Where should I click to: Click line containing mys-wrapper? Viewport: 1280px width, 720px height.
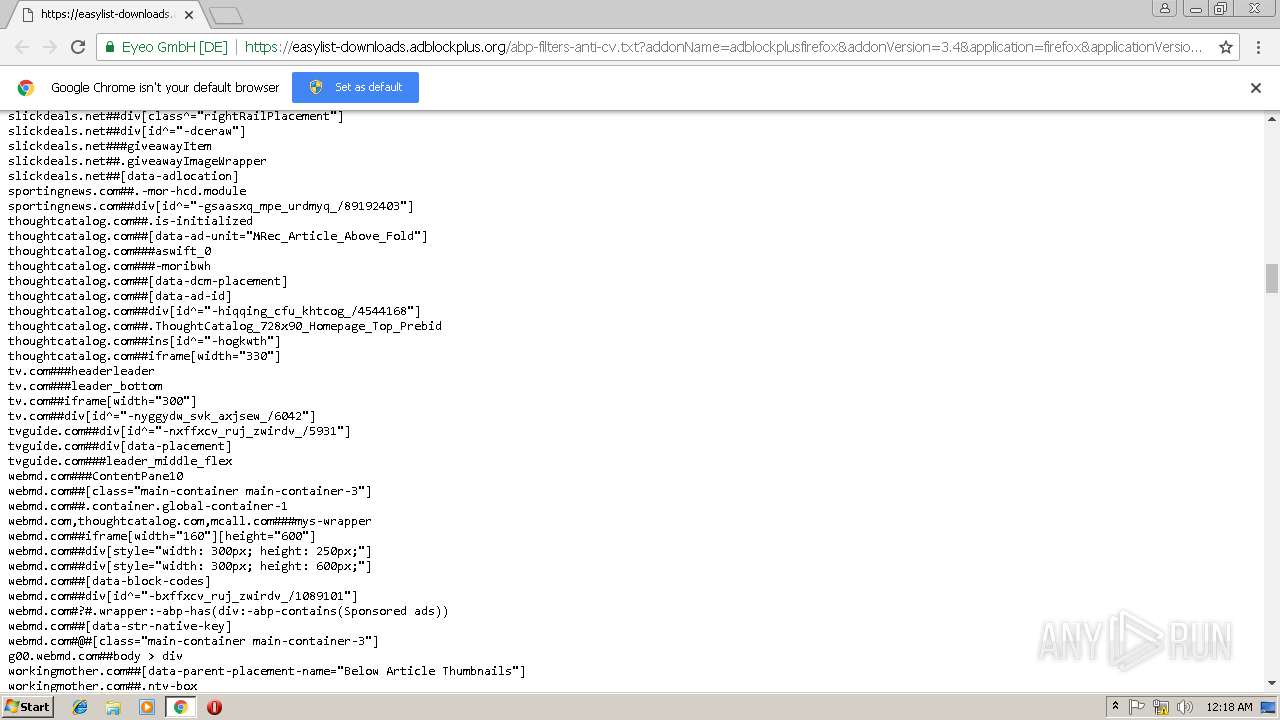(x=190, y=521)
